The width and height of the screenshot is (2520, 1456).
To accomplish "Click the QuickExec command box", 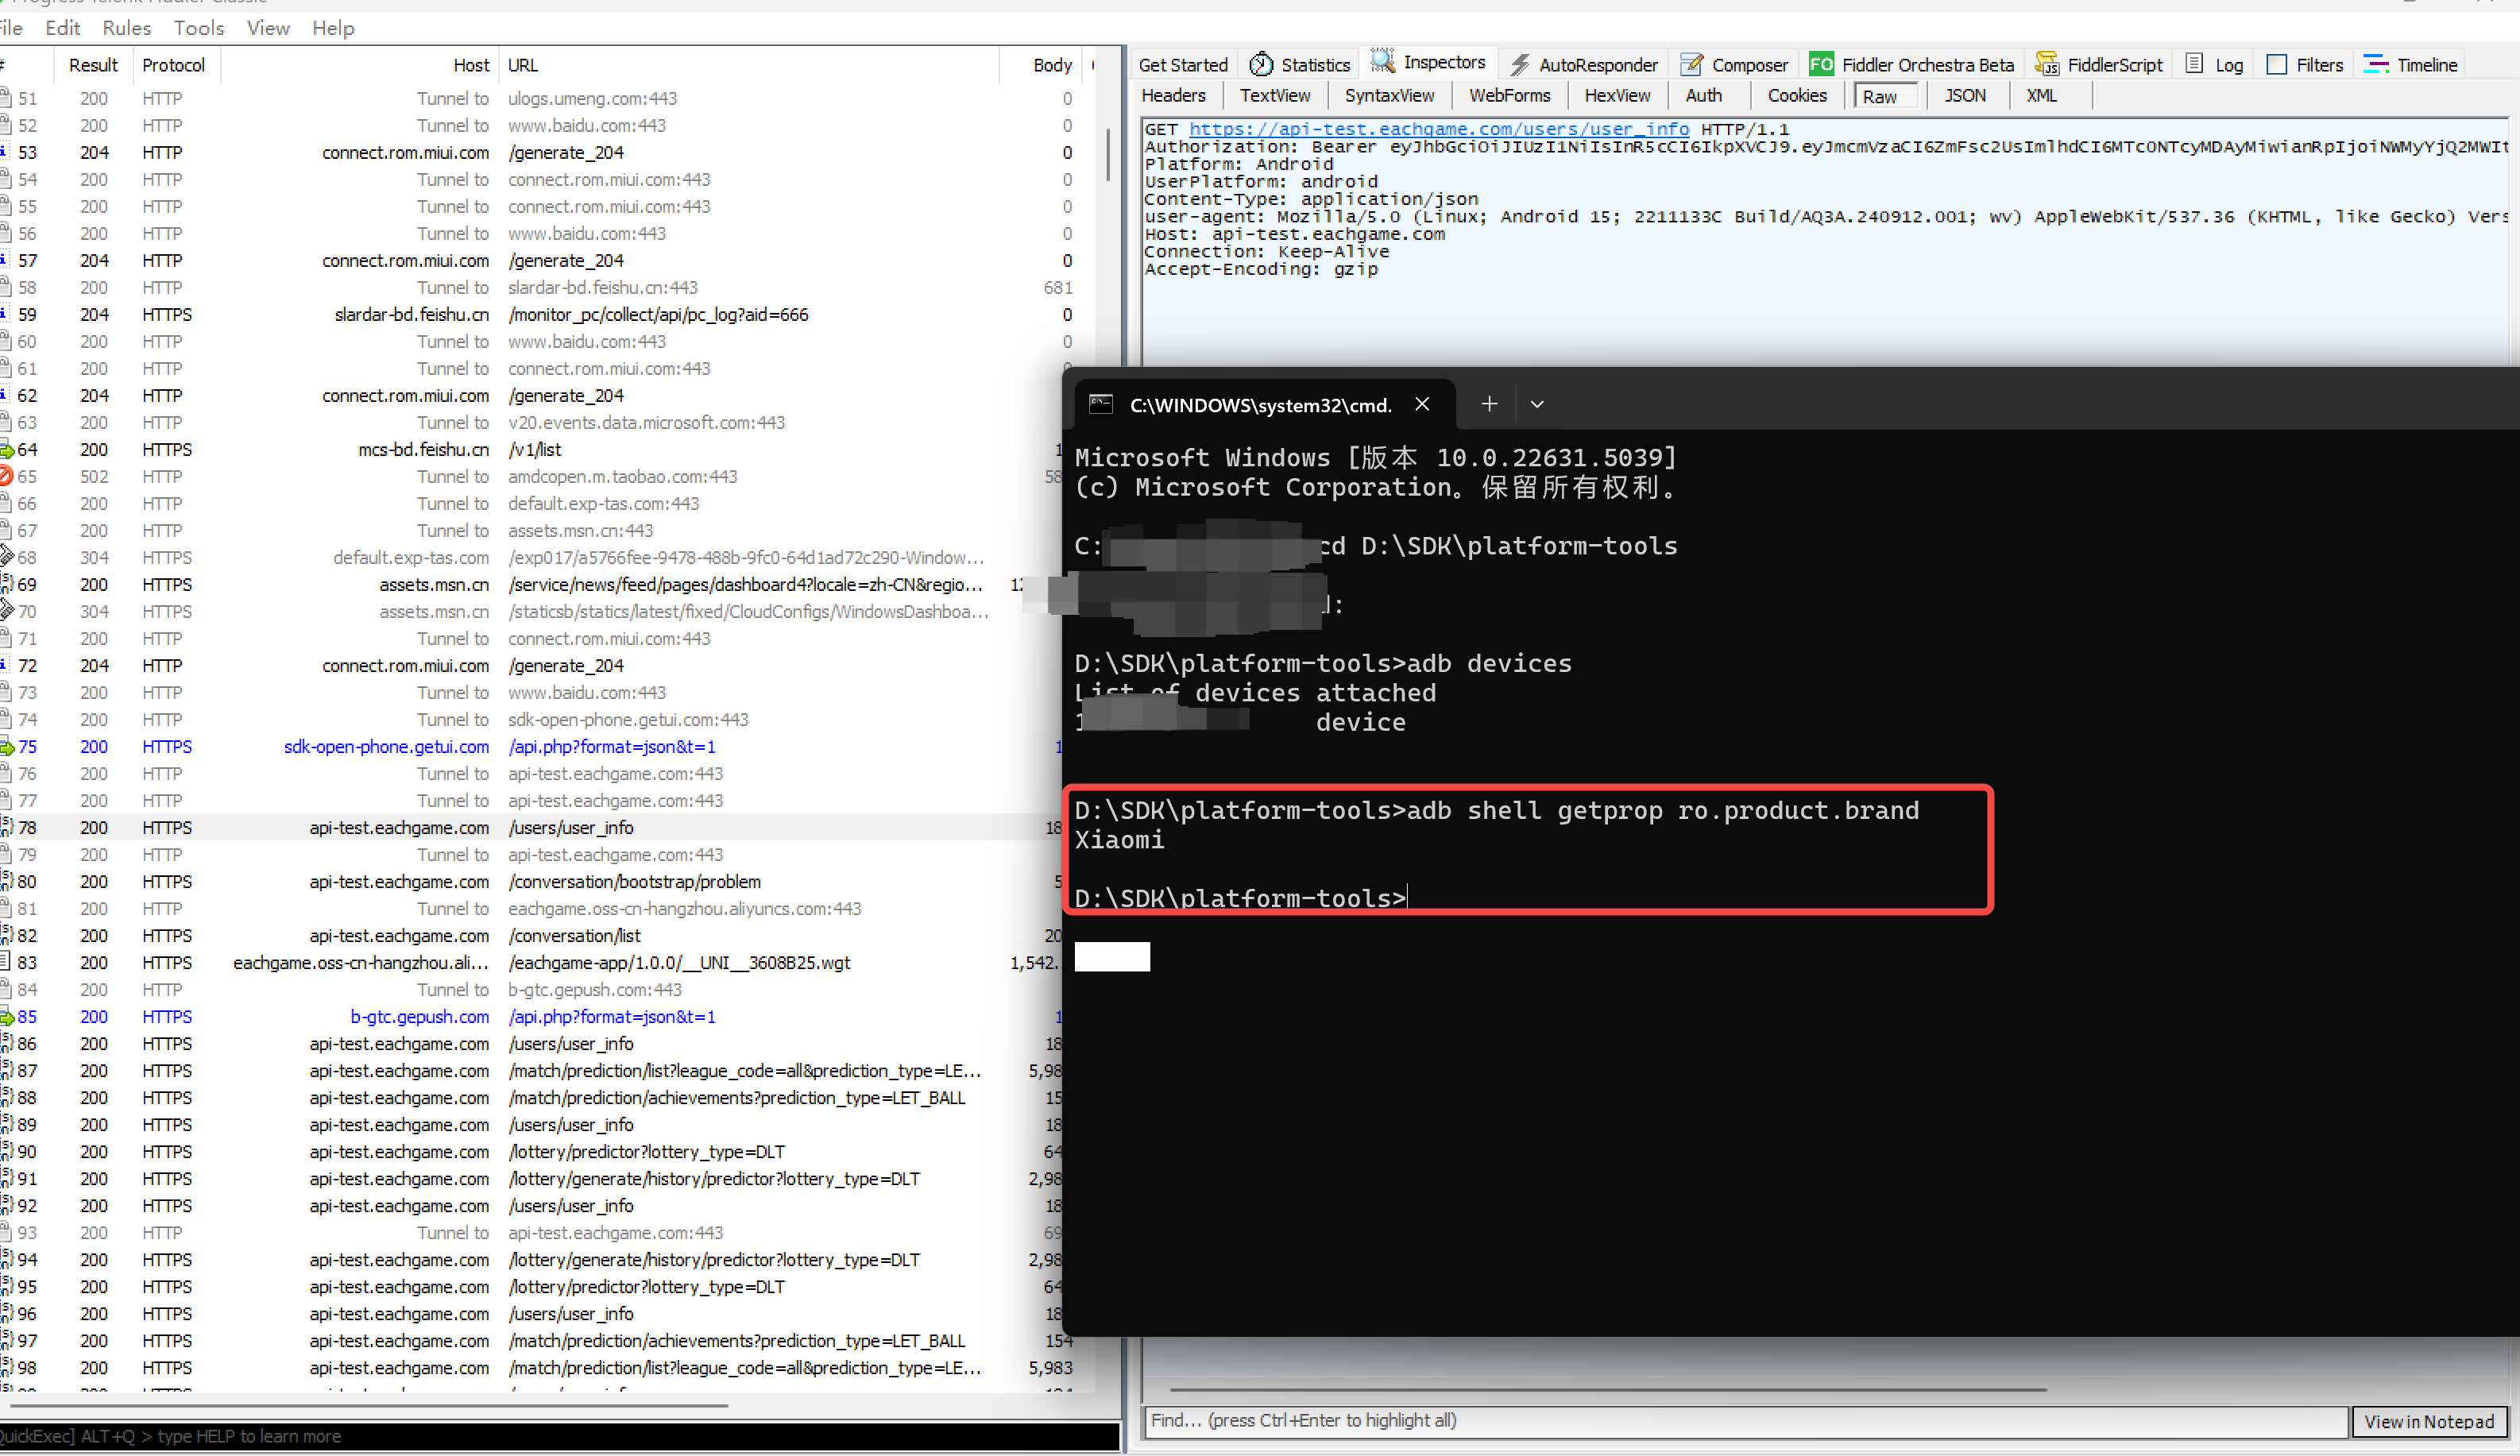I will pyautogui.click(x=560, y=1436).
